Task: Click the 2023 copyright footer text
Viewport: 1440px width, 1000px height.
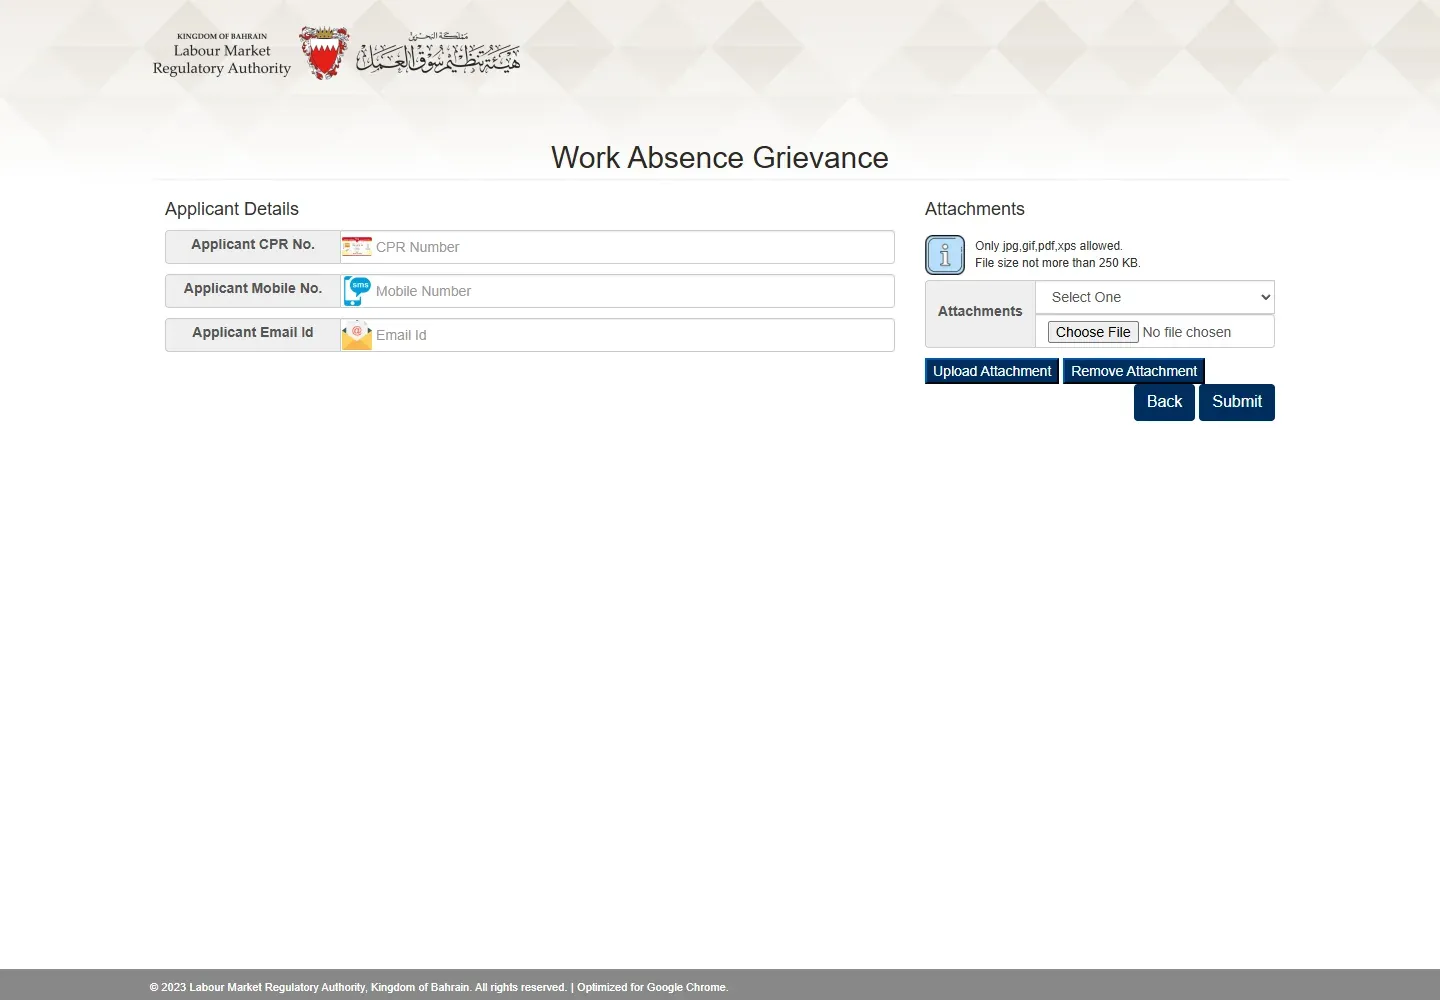Action: coord(358,987)
